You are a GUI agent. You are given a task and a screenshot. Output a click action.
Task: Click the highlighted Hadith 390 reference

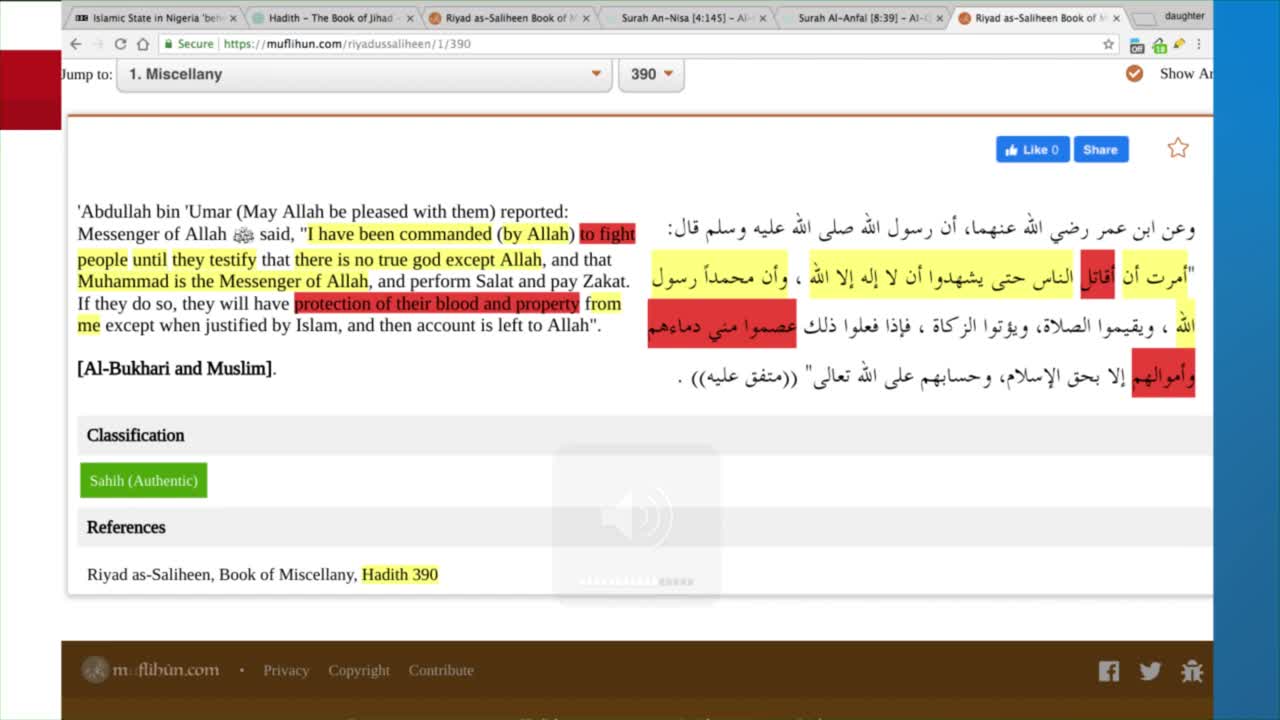click(x=400, y=575)
